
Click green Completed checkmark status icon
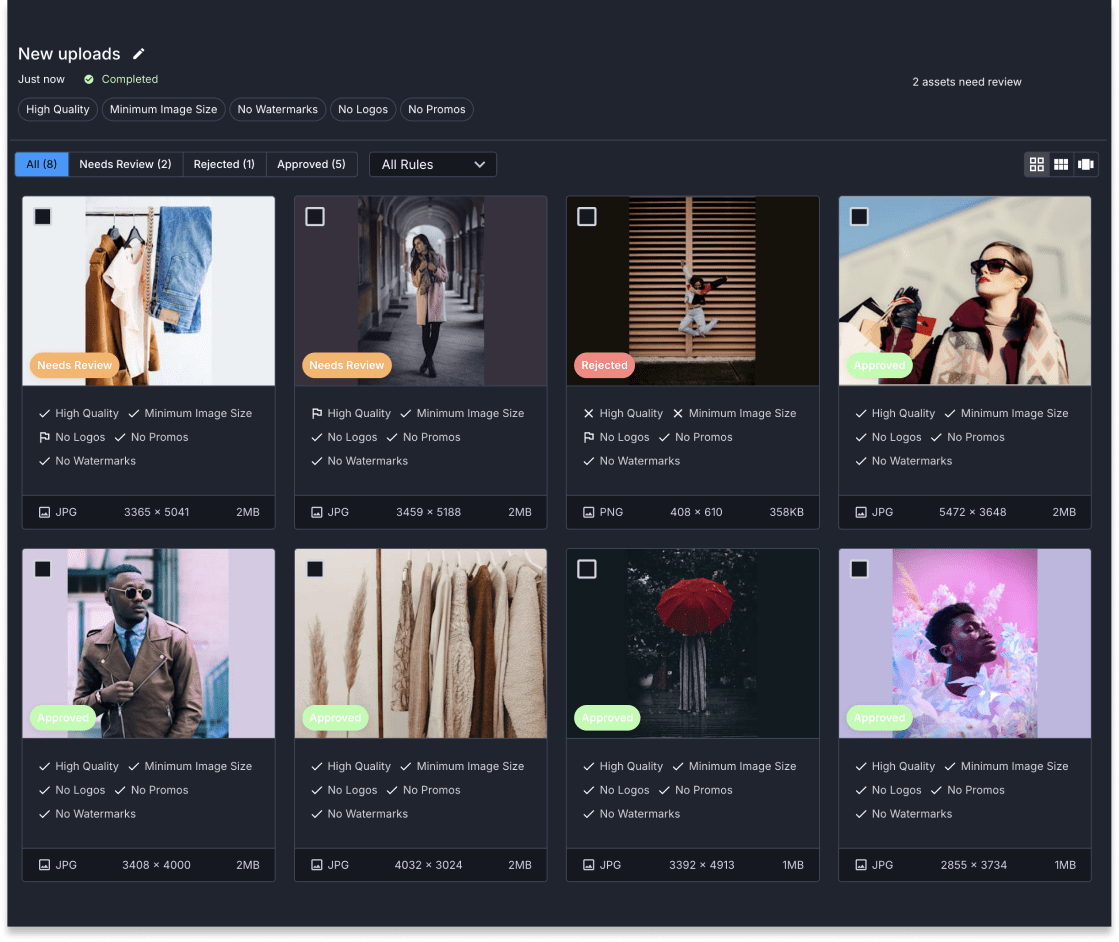coord(89,79)
